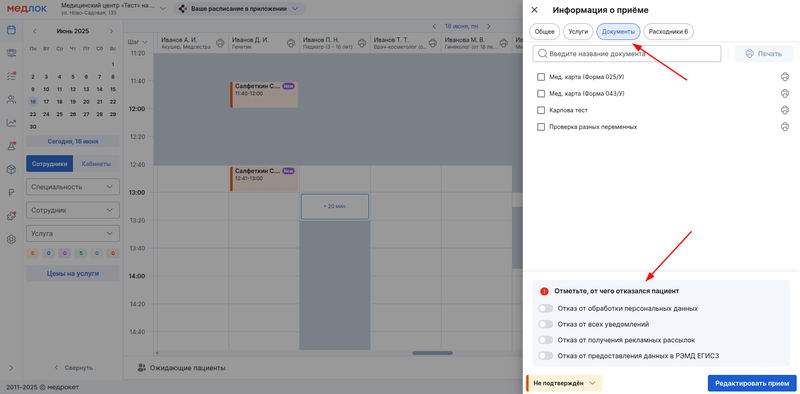Expand the Услуга filter dropdown
The height and width of the screenshot is (394, 800).
[x=72, y=233]
